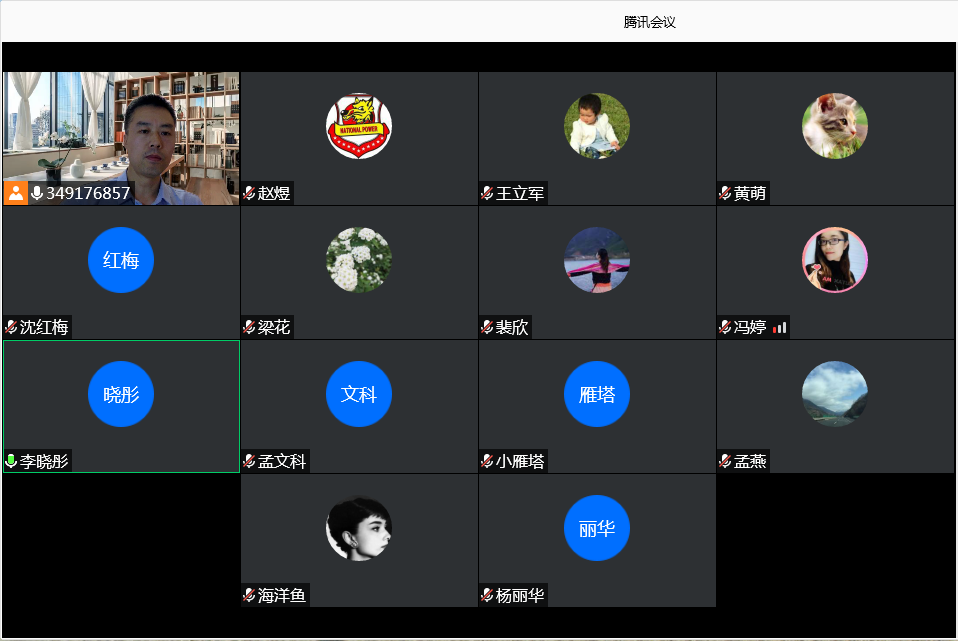Click the blue 丽华 avatar circle

click(x=597, y=528)
